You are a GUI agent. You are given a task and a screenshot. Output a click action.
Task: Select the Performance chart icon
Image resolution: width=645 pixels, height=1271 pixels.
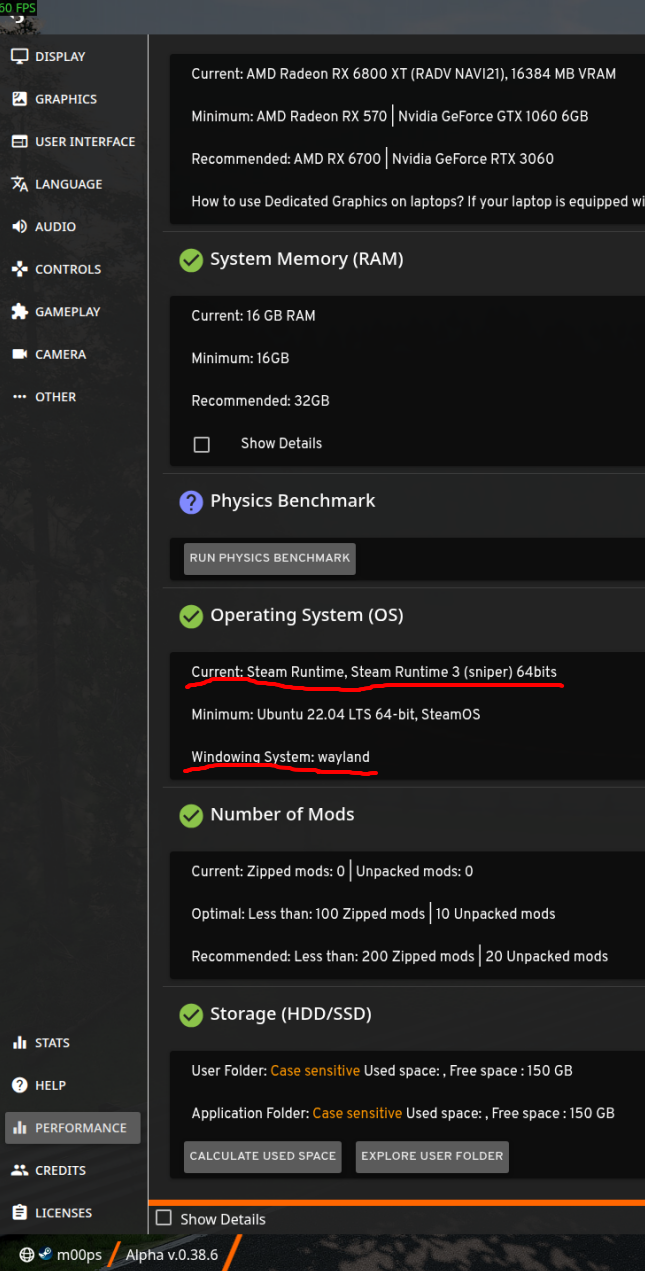(19, 1128)
